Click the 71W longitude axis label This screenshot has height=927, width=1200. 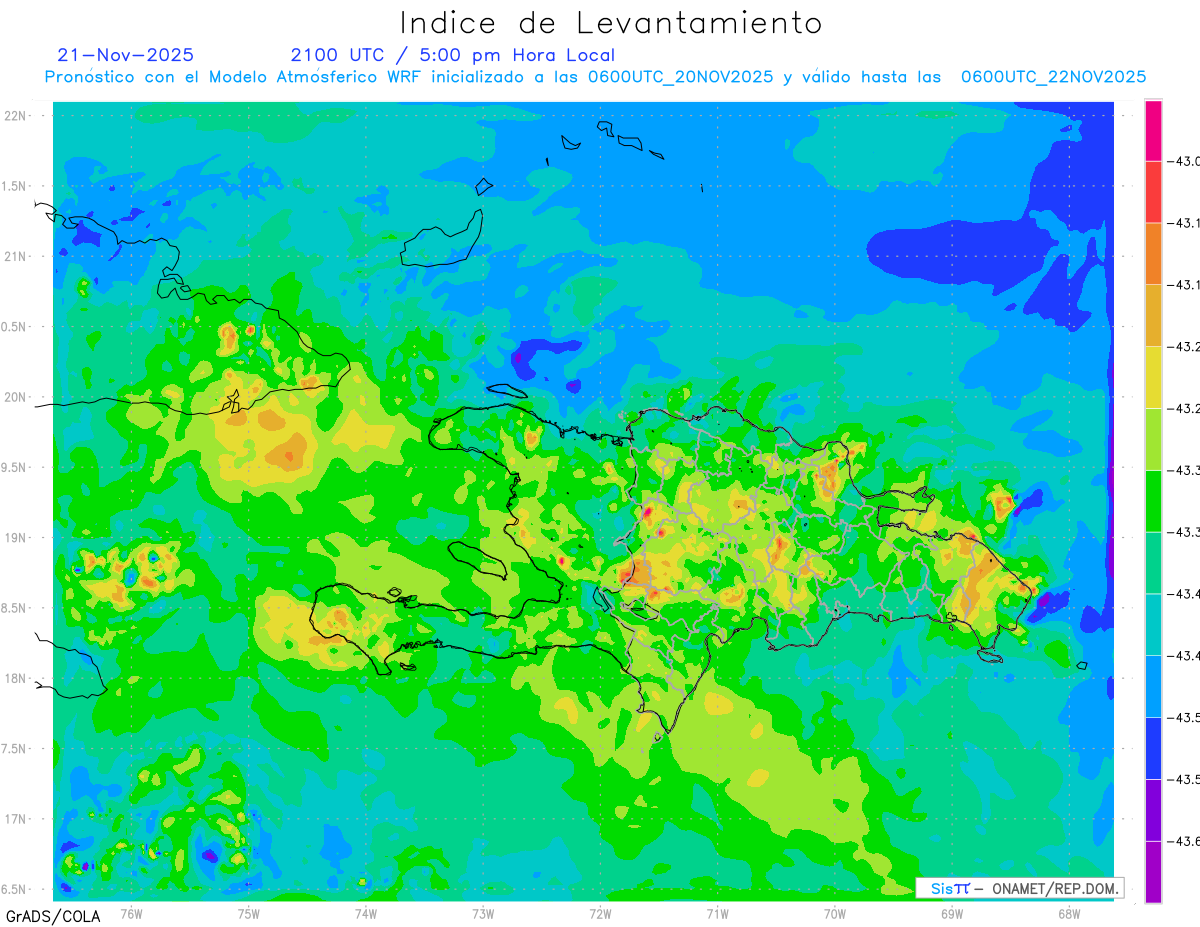(717, 913)
